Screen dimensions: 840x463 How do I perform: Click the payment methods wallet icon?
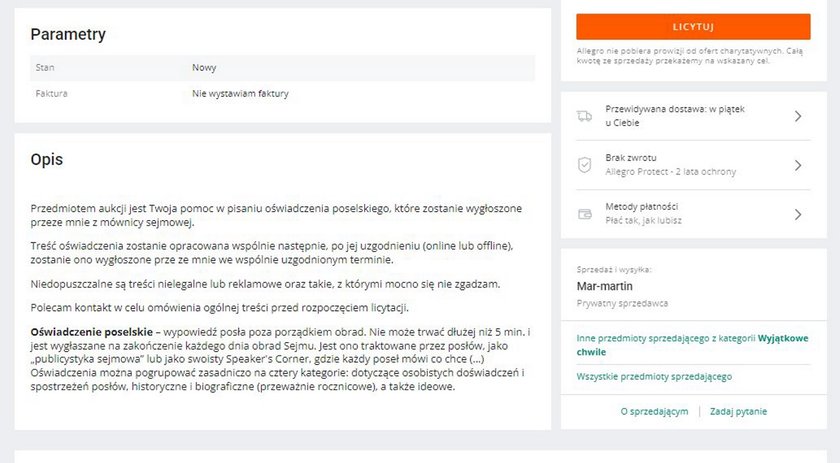(x=584, y=214)
